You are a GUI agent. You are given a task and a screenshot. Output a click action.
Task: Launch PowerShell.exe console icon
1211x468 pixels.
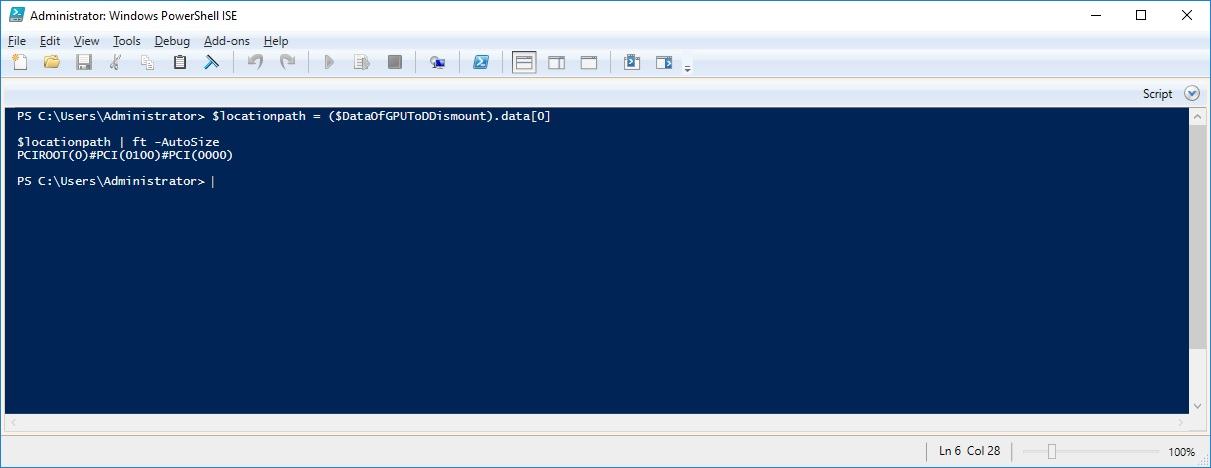pos(480,62)
